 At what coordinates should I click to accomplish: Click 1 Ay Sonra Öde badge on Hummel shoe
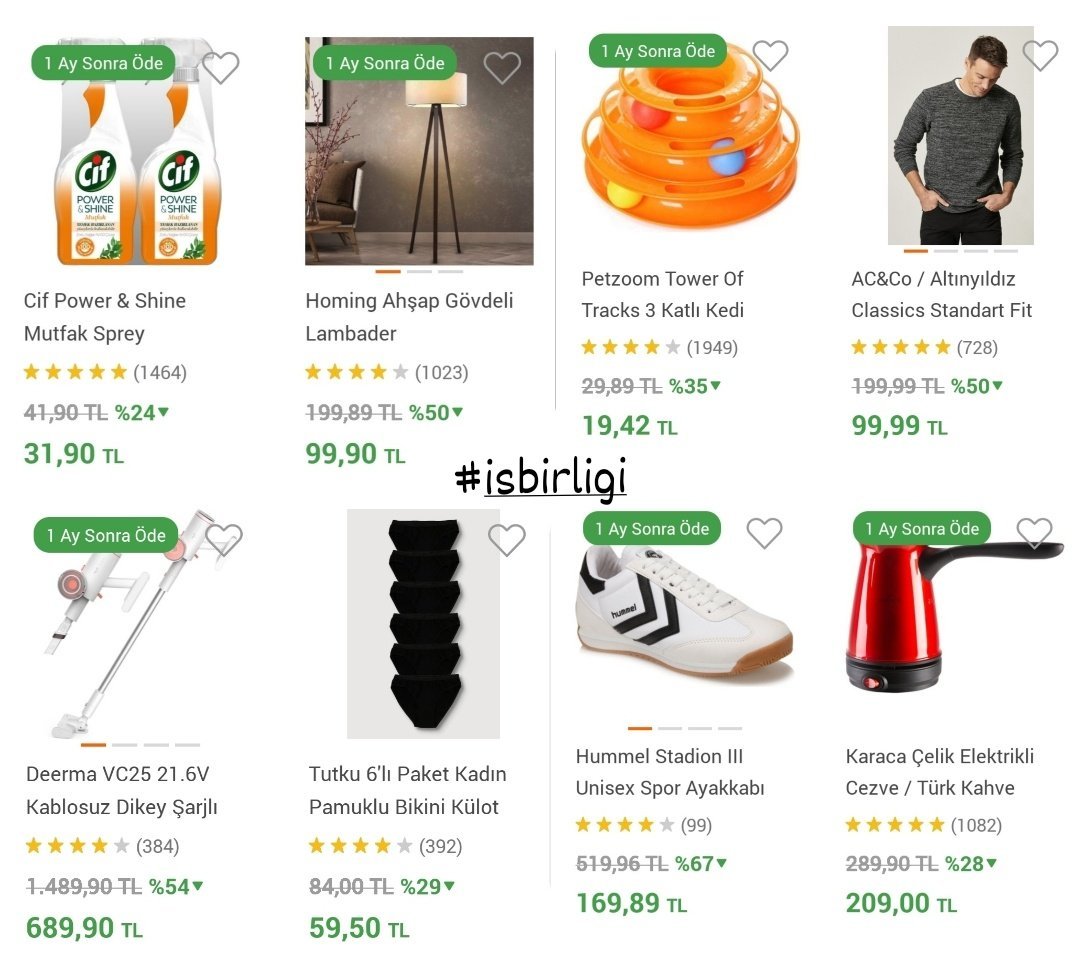click(652, 528)
